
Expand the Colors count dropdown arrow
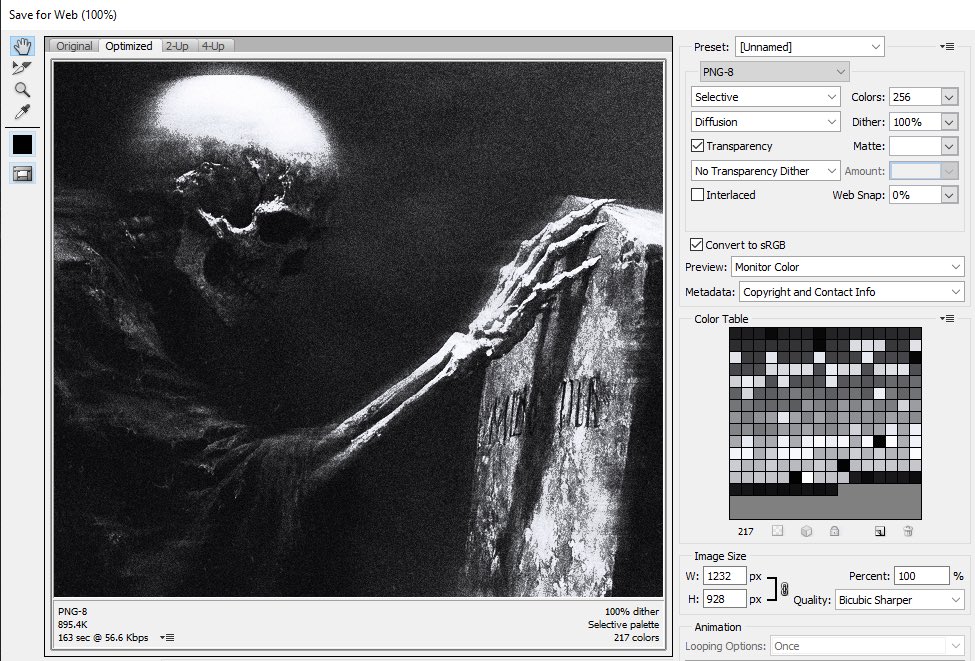point(949,97)
